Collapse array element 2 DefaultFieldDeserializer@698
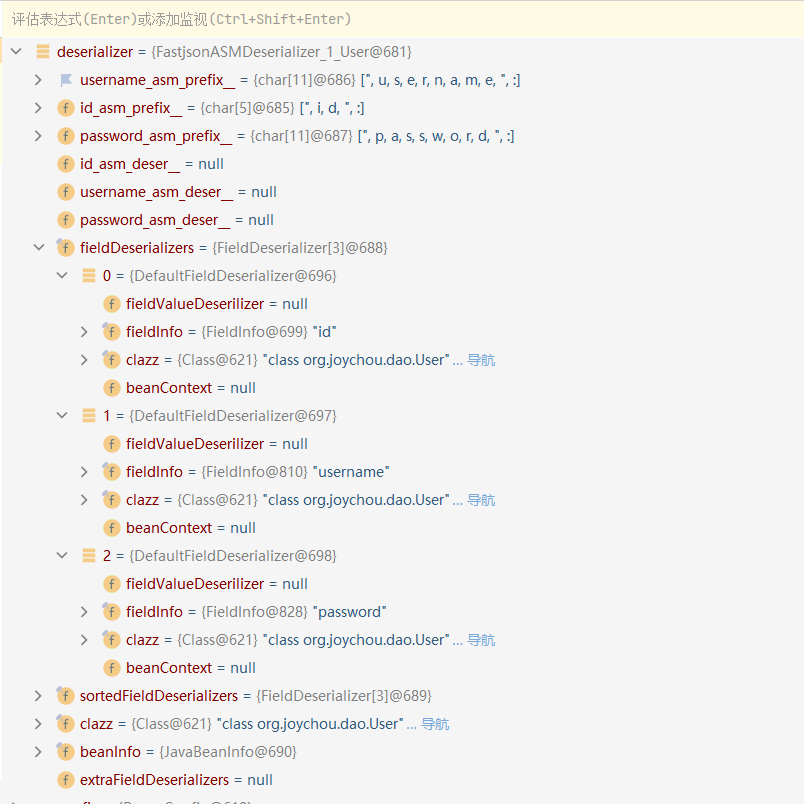804x804 pixels. pyautogui.click(x=62, y=556)
